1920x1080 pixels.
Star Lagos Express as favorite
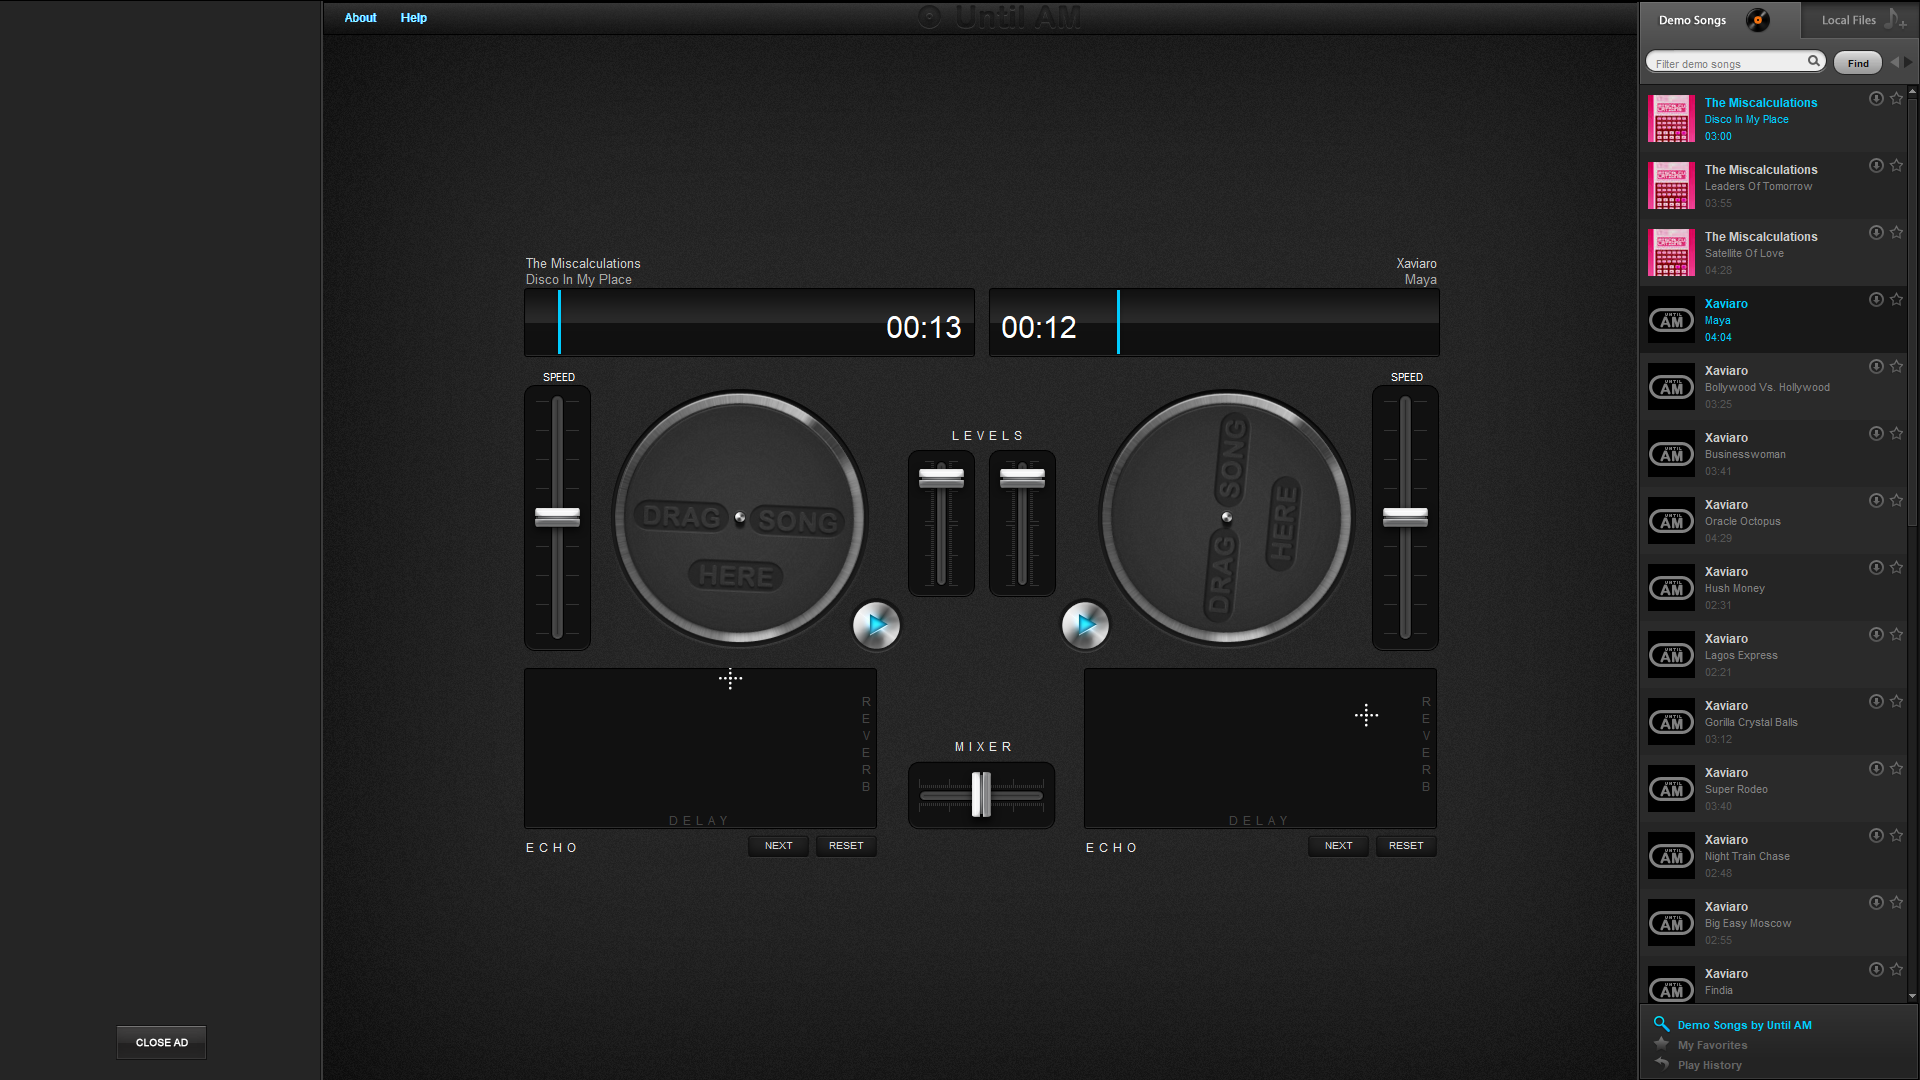1896,635
